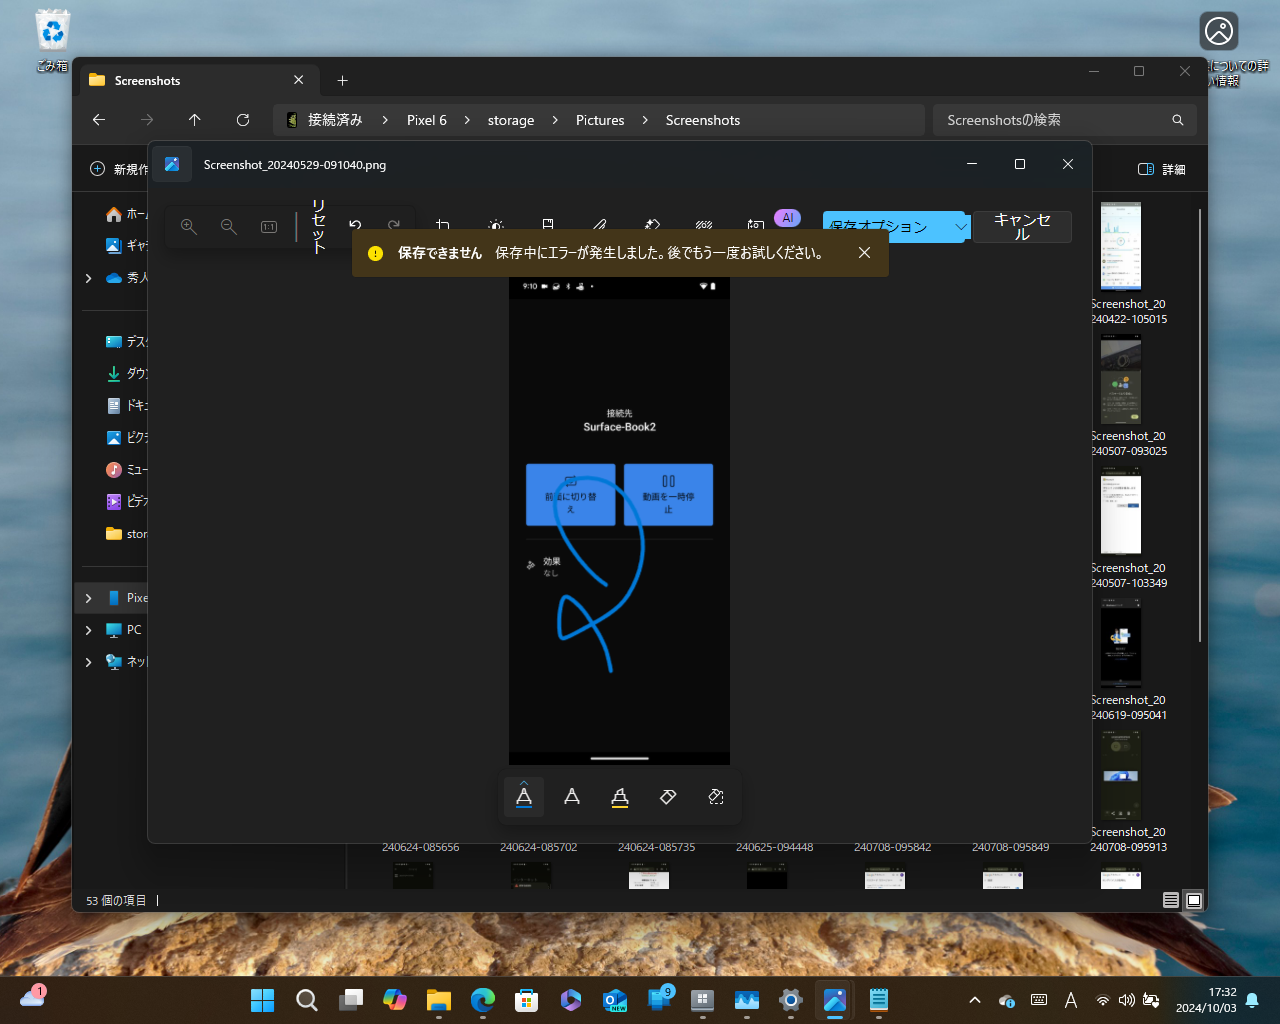Open the Windows Start menu
Image resolution: width=1280 pixels, height=1024 pixels.
point(262,1000)
